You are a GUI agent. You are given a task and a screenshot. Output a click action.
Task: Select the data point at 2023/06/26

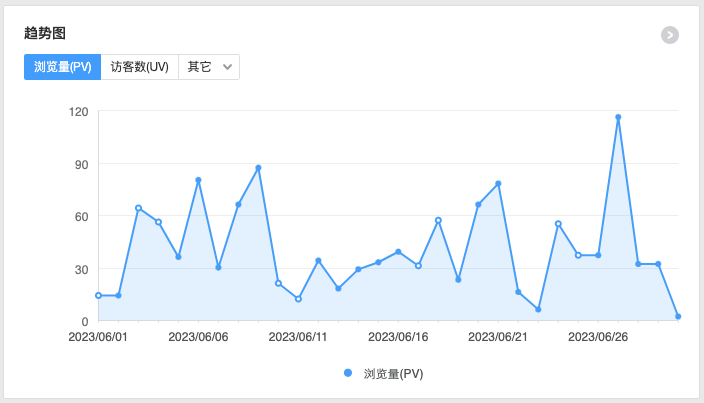[598, 255]
